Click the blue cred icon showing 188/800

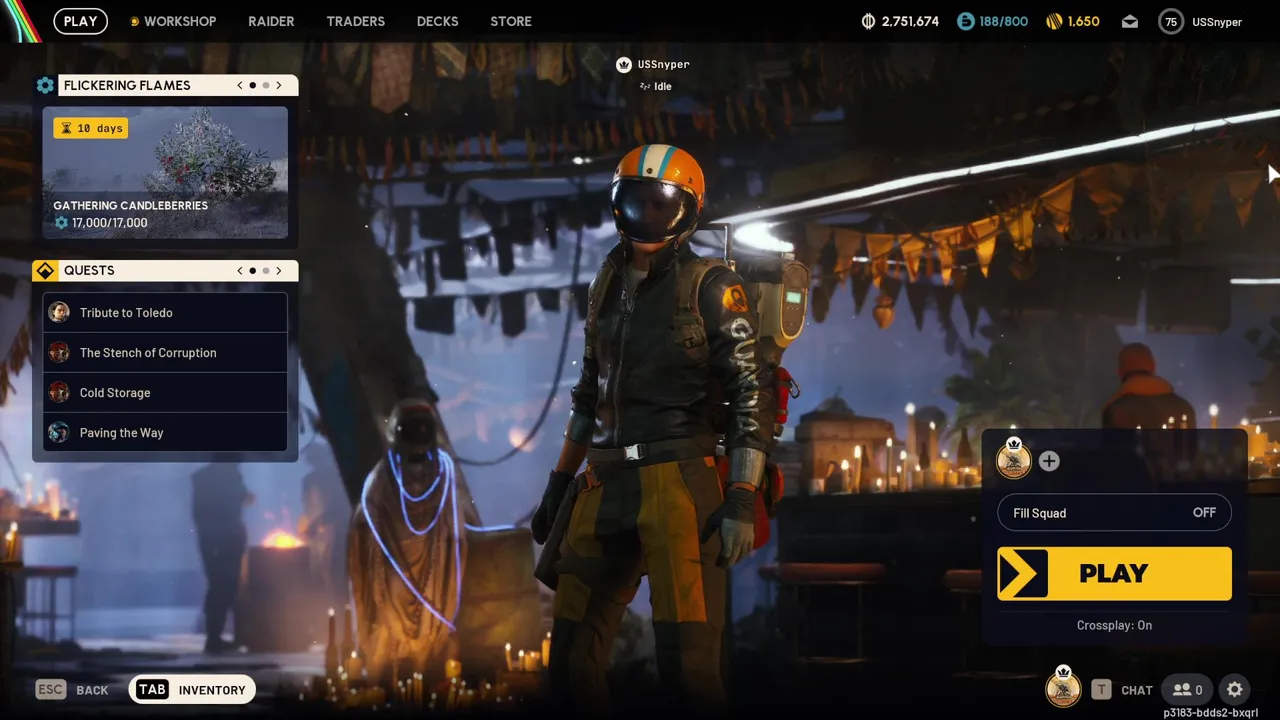tap(965, 21)
